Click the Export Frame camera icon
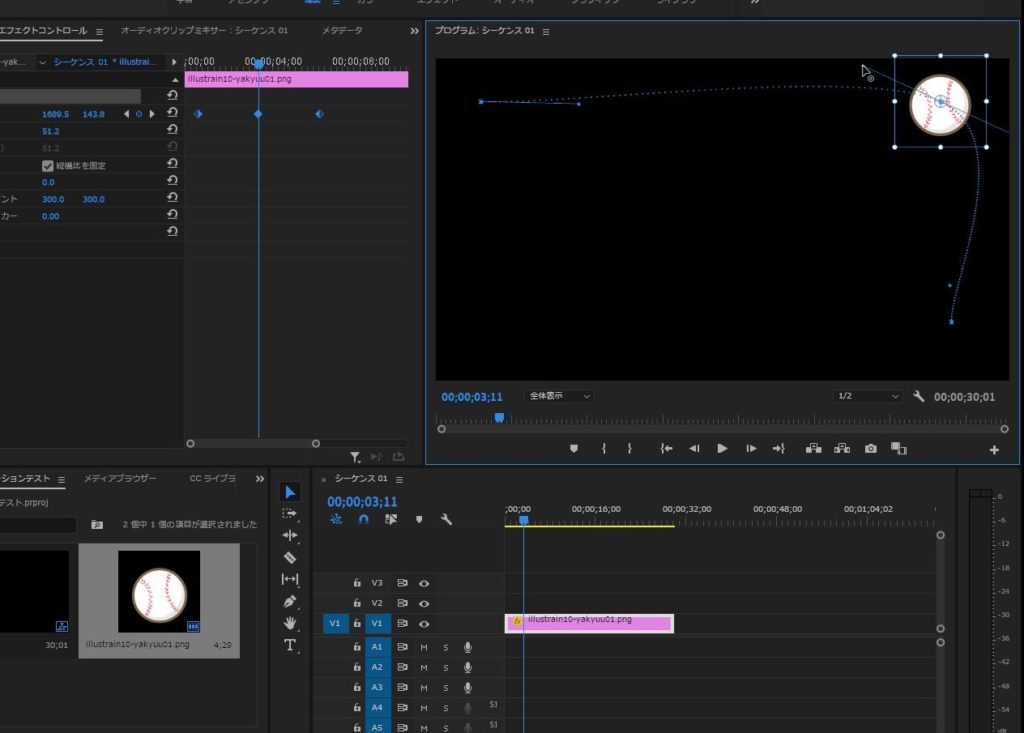The height and width of the screenshot is (733, 1024). tap(871, 449)
